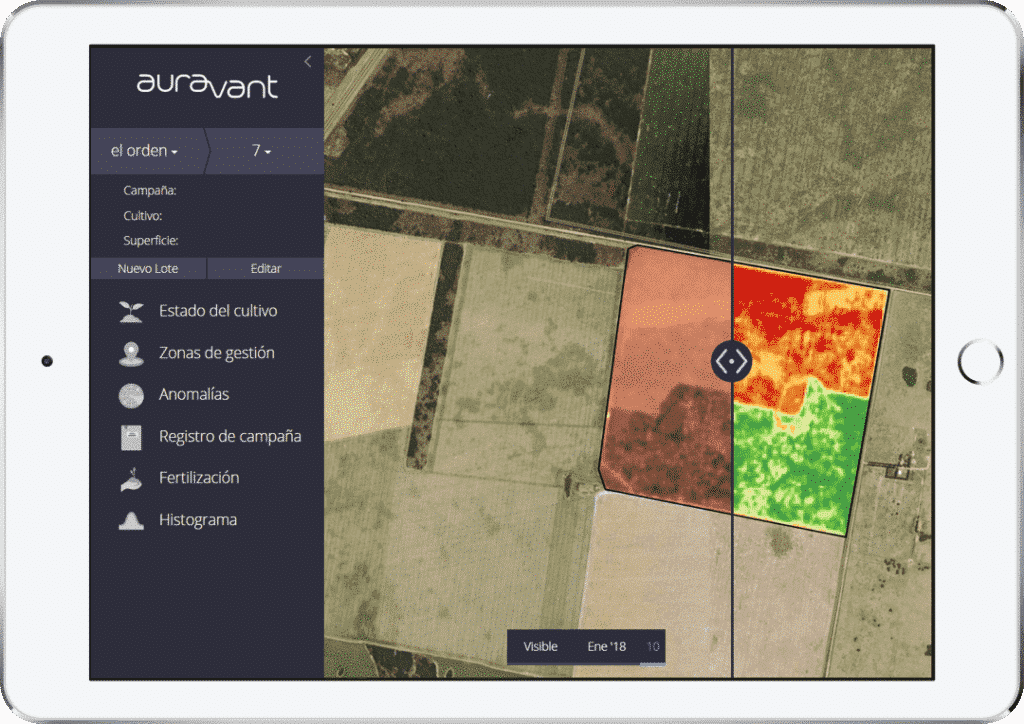The width and height of the screenshot is (1024, 724).
Task: Click the notebook icon for Registro de campaña
Action: coord(131,437)
